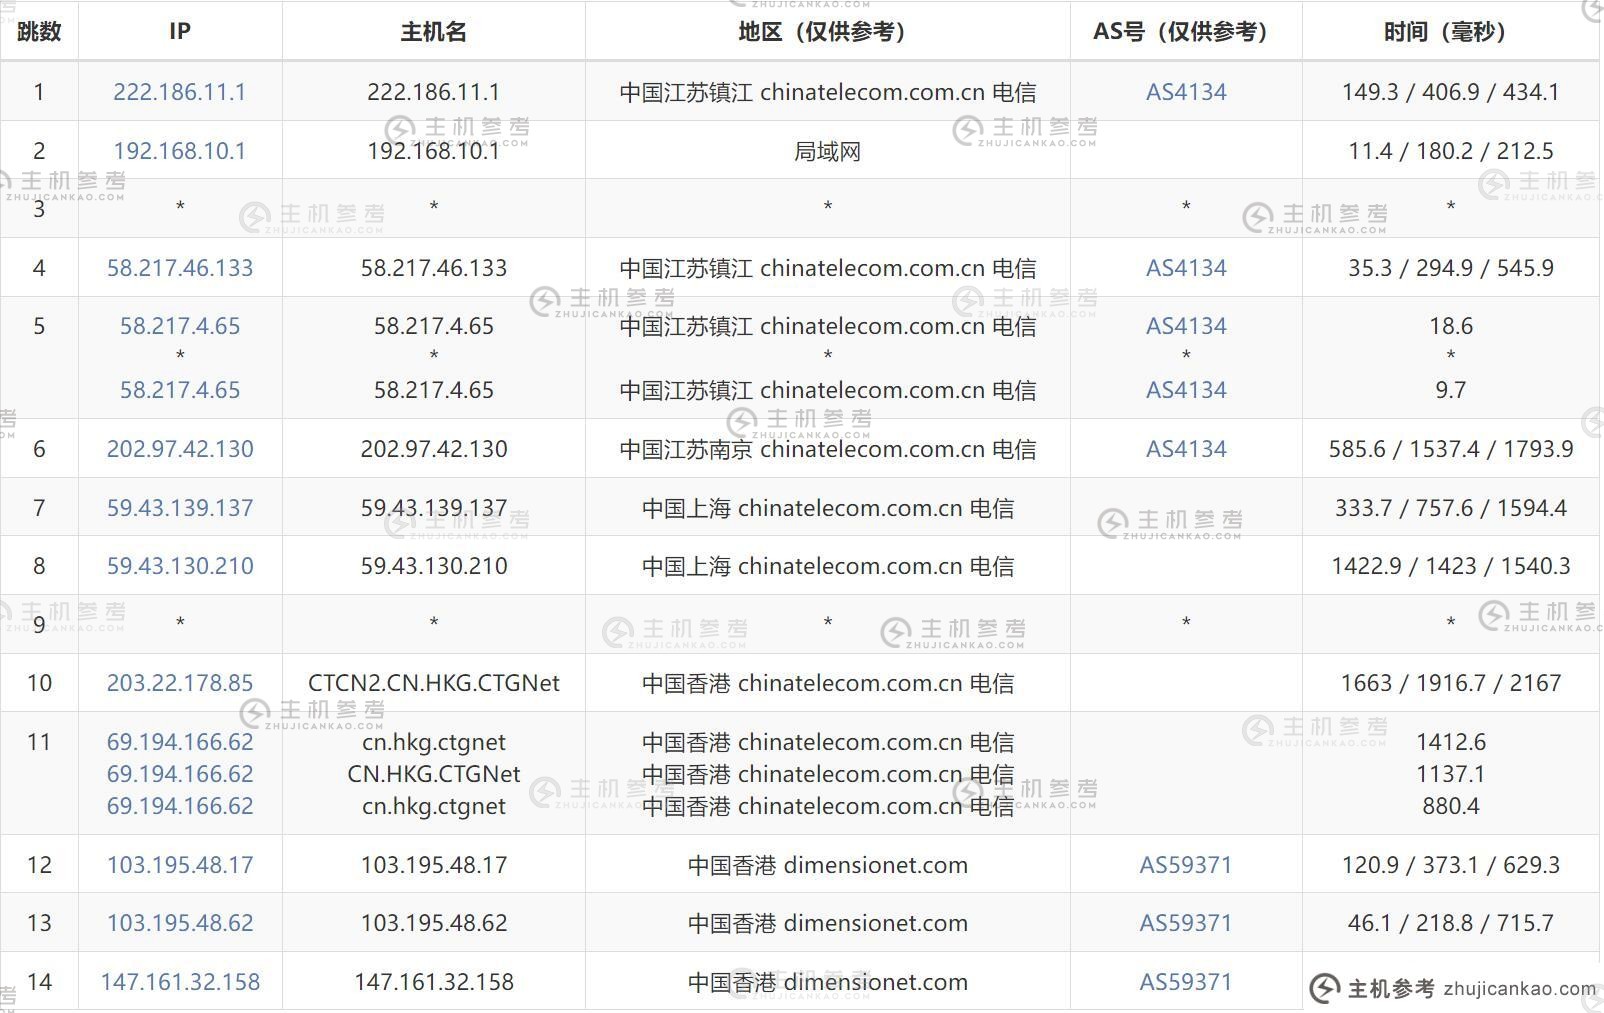
Task: Select the 1412.6 time value in hop 11
Action: 1451,742
